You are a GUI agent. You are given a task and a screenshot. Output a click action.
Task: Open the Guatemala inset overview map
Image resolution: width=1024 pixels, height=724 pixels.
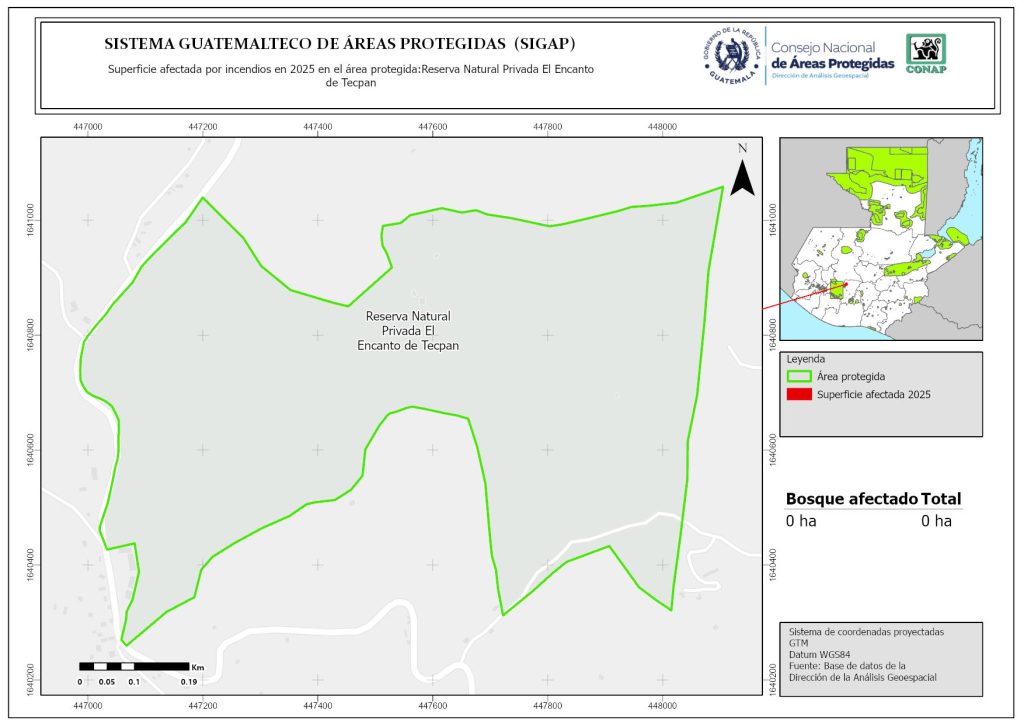pyautogui.click(x=880, y=238)
